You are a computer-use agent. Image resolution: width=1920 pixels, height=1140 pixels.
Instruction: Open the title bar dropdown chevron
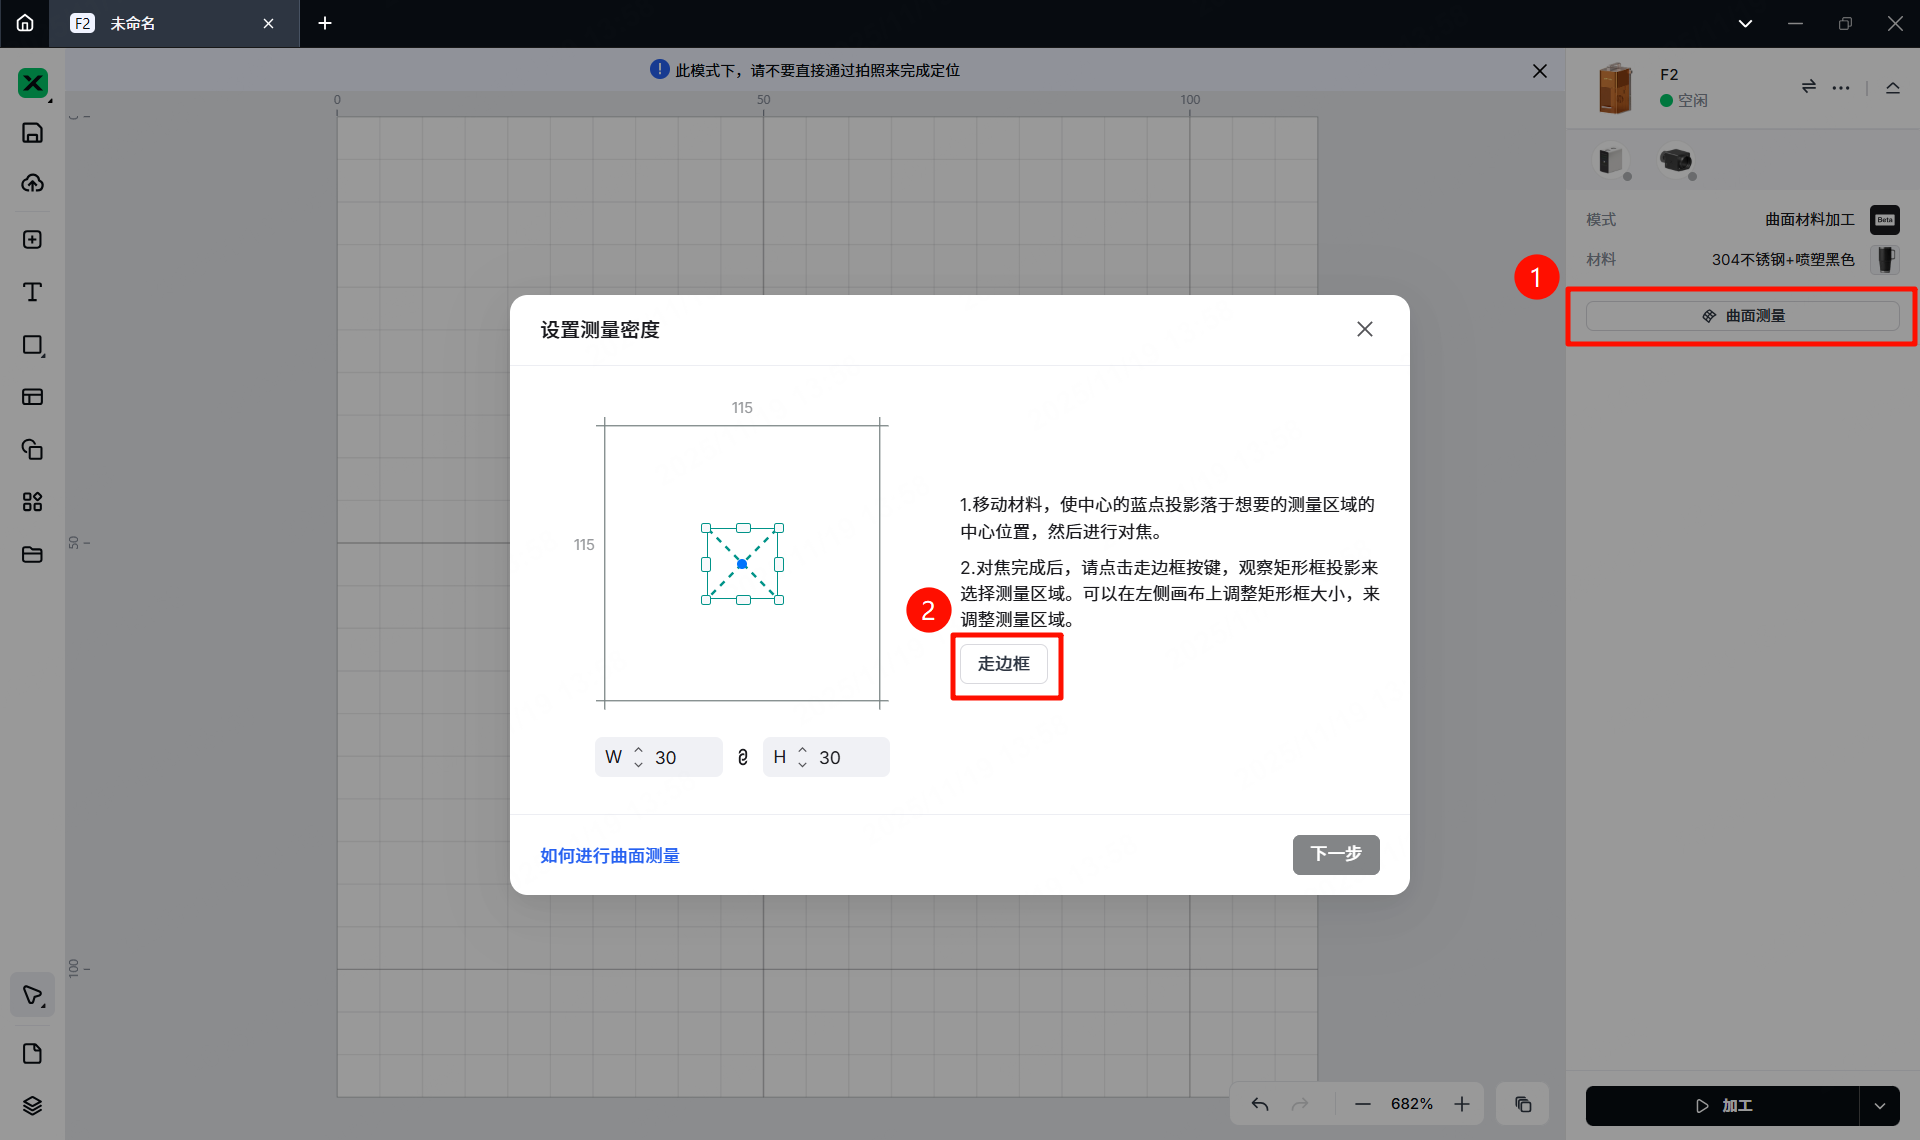pyautogui.click(x=1745, y=23)
